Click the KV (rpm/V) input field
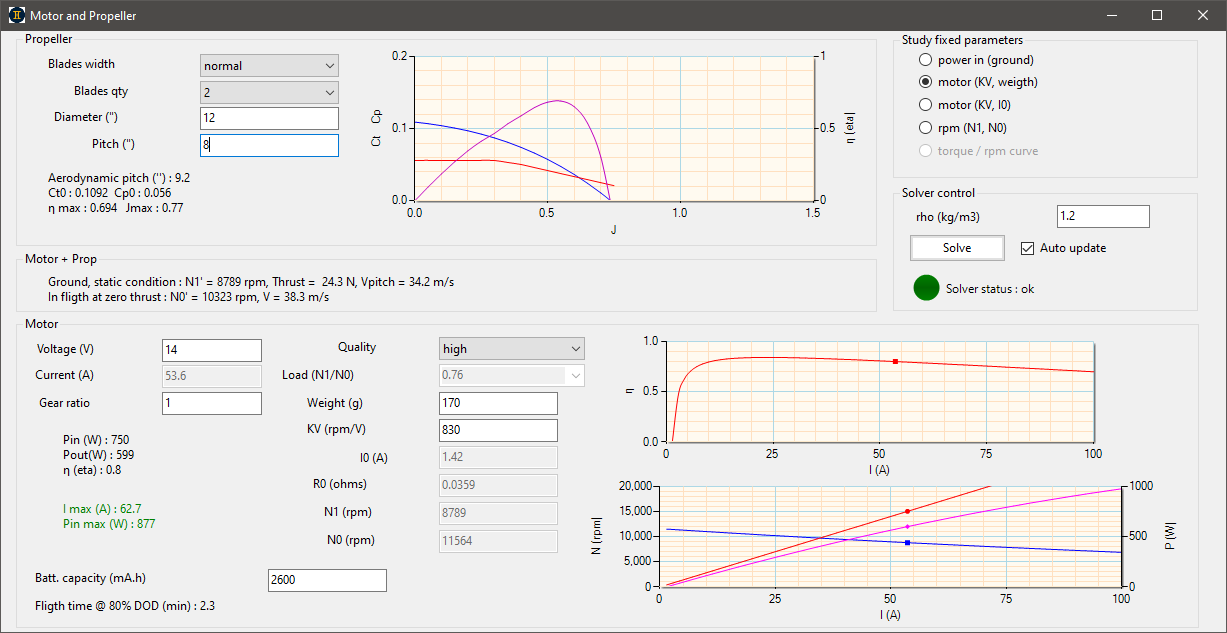Viewport: 1227px width, 633px height. 498,430
